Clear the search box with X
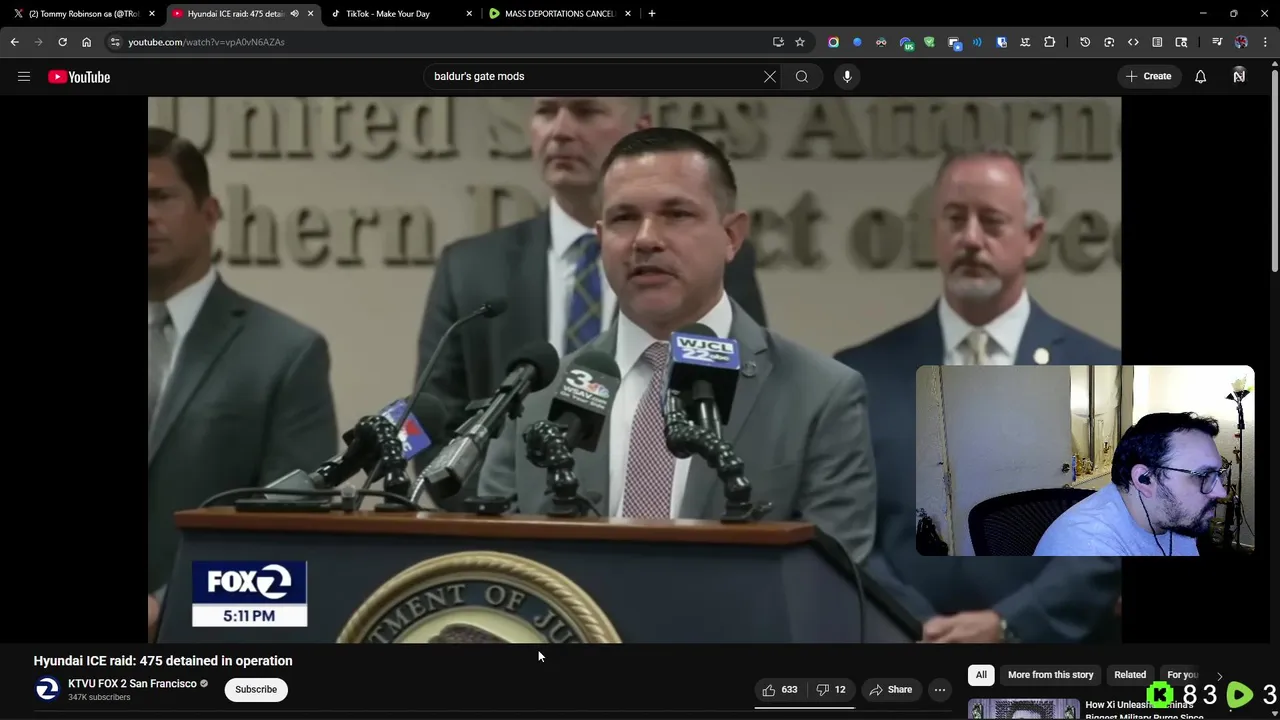 (770, 76)
